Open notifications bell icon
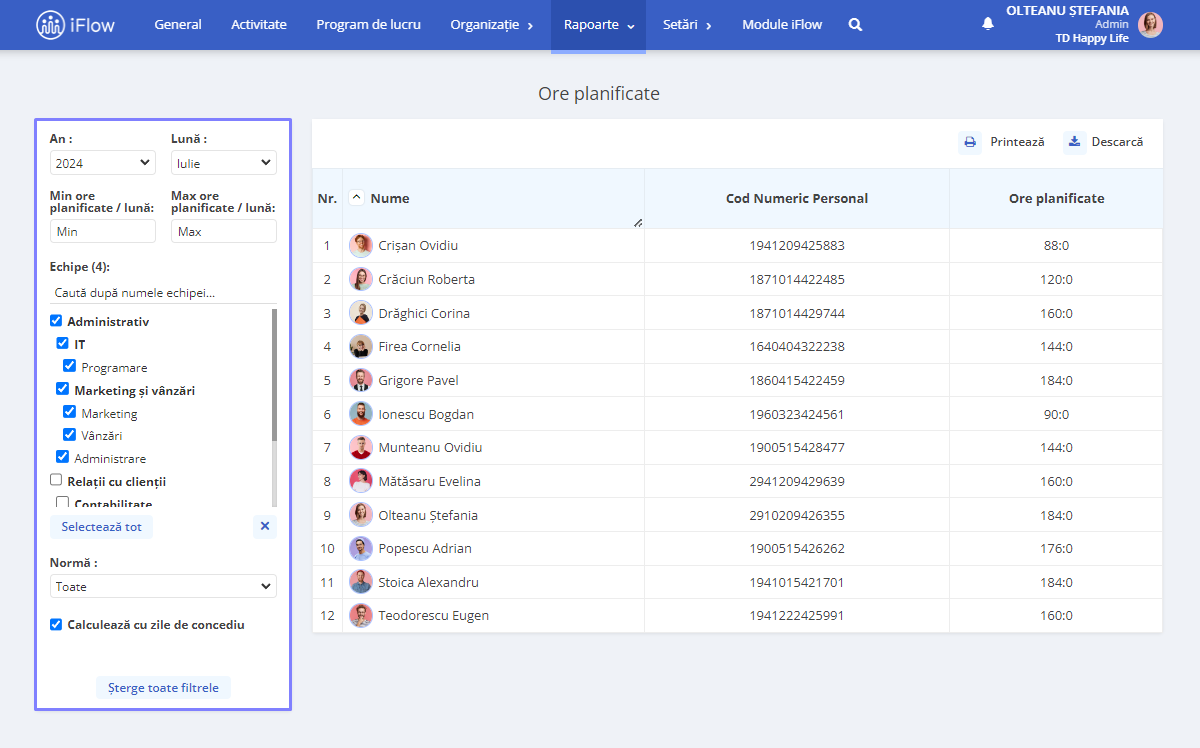1200x748 pixels. point(988,23)
